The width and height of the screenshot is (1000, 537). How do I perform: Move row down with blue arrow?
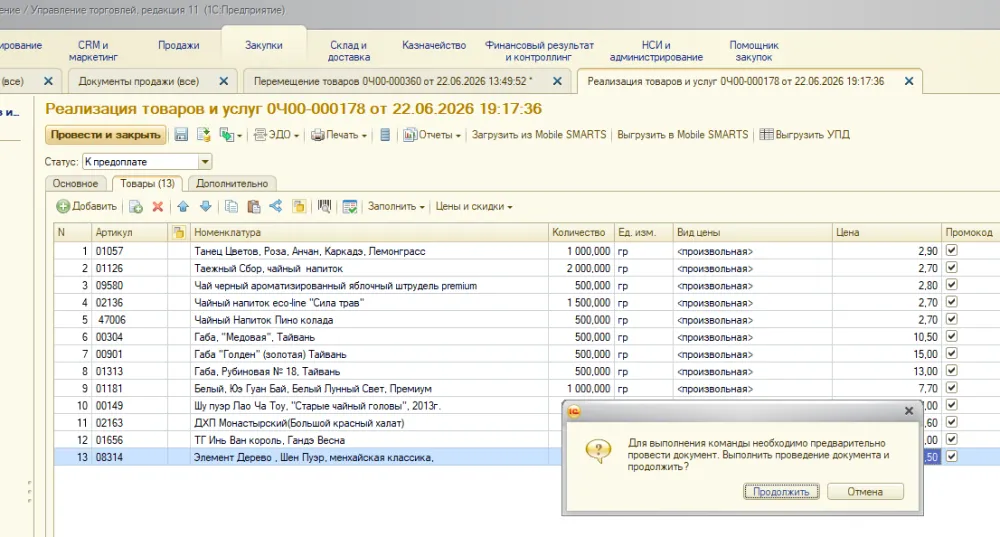tap(205, 207)
